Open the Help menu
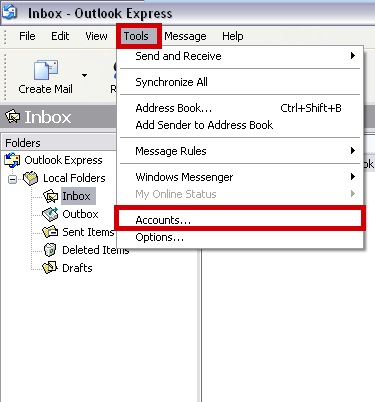 pyautogui.click(x=233, y=36)
